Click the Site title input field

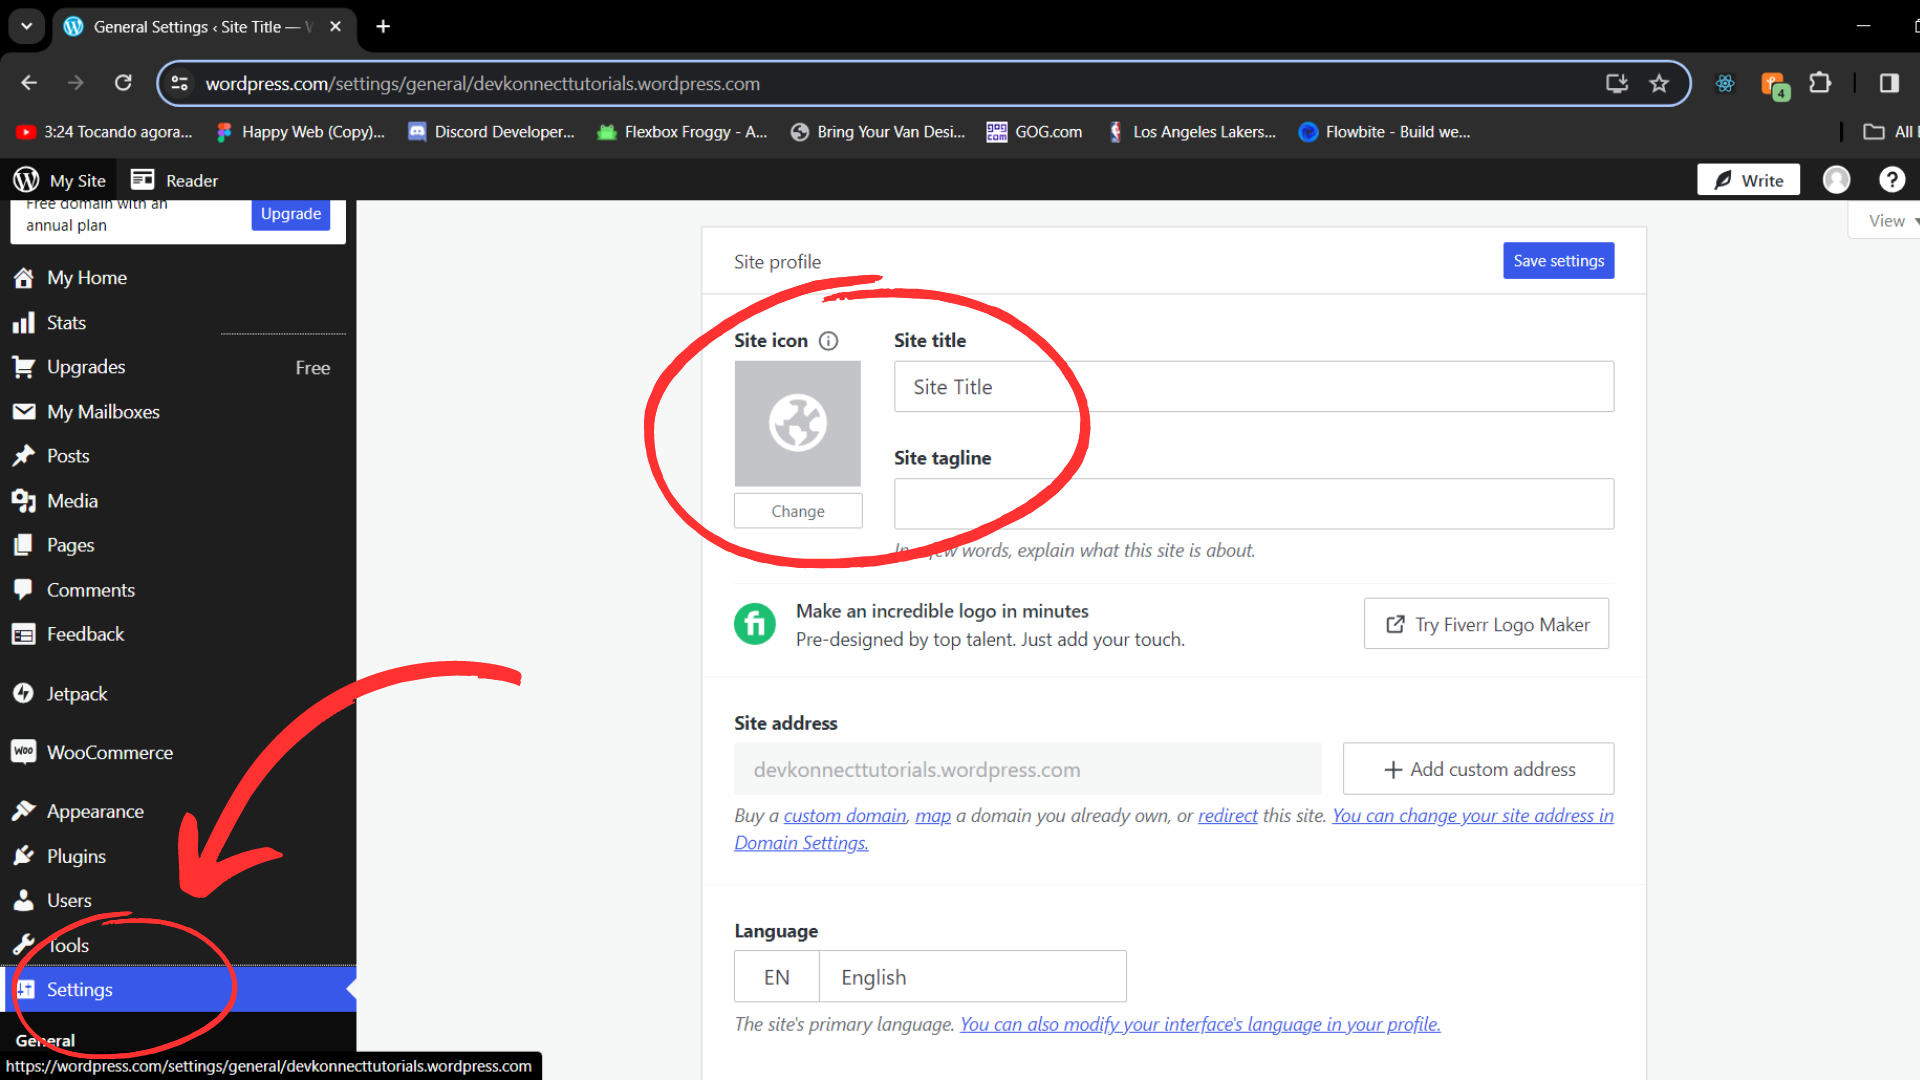pyautogui.click(x=1254, y=387)
